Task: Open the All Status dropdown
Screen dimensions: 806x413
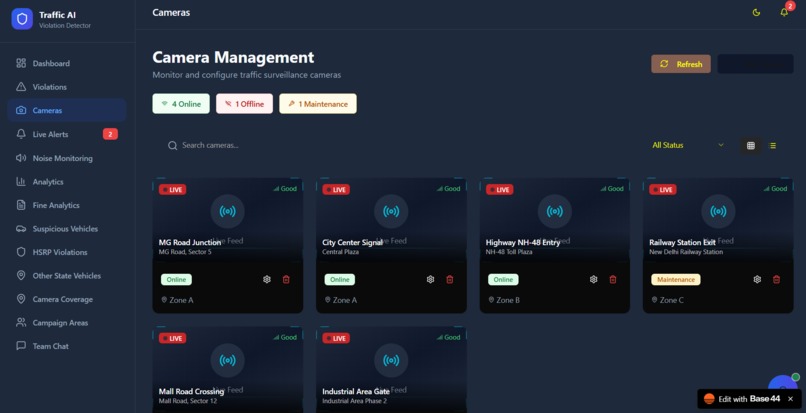Action: [688, 146]
